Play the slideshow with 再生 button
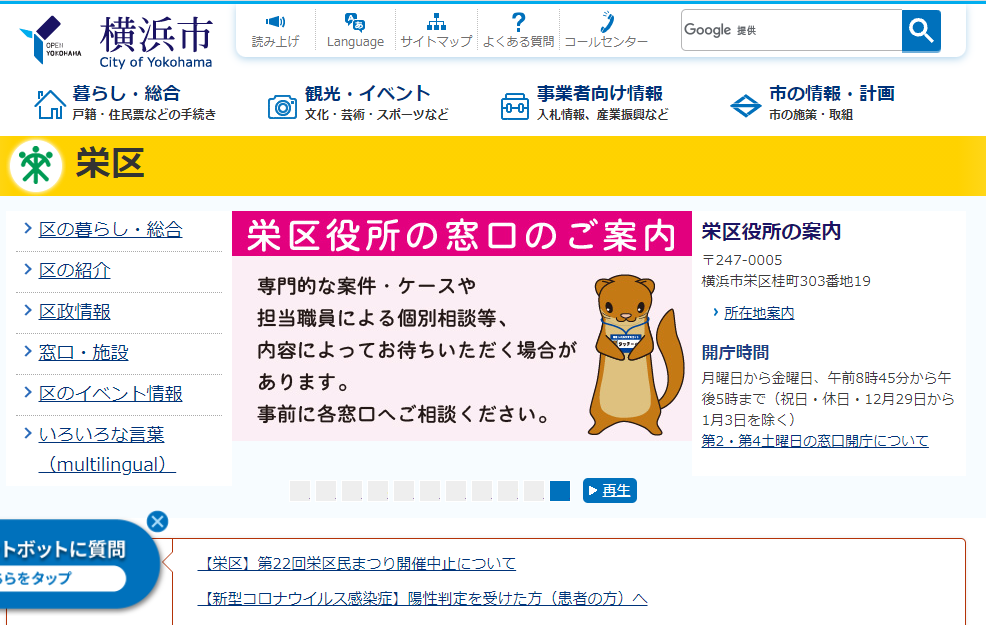Image resolution: width=986 pixels, height=625 pixels. (x=610, y=490)
